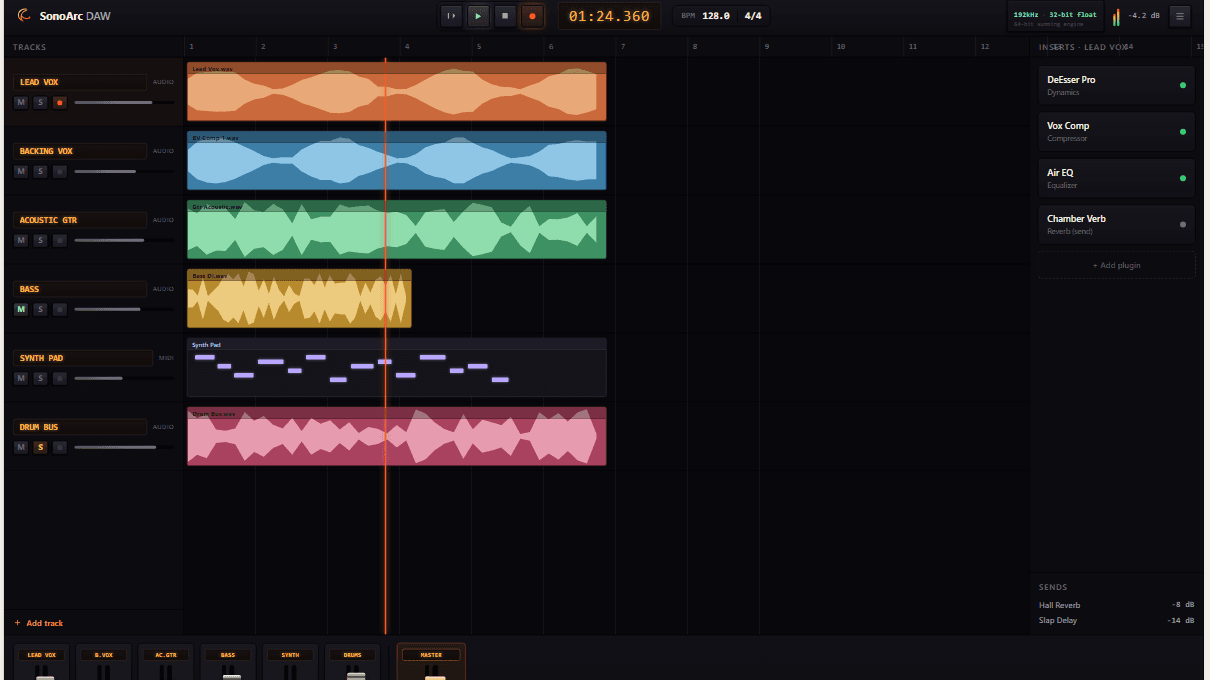Select the B.VOX mixer channel strip
The height and width of the screenshot is (680, 1210).
click(103, 662)
